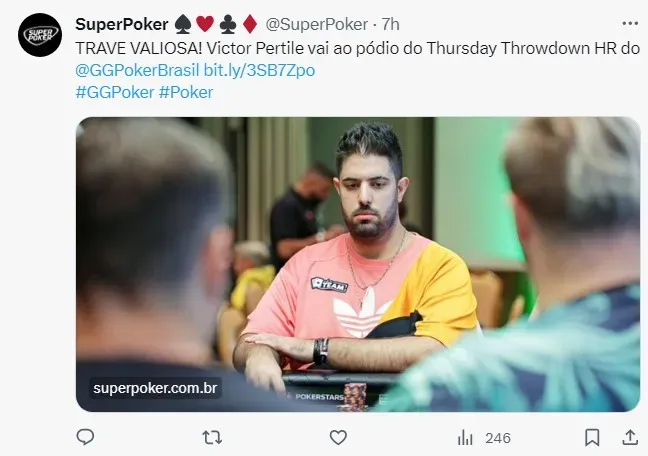The image size is (648, 456).
Task: Open the 7h timestamp link
Action: (390, 24)
